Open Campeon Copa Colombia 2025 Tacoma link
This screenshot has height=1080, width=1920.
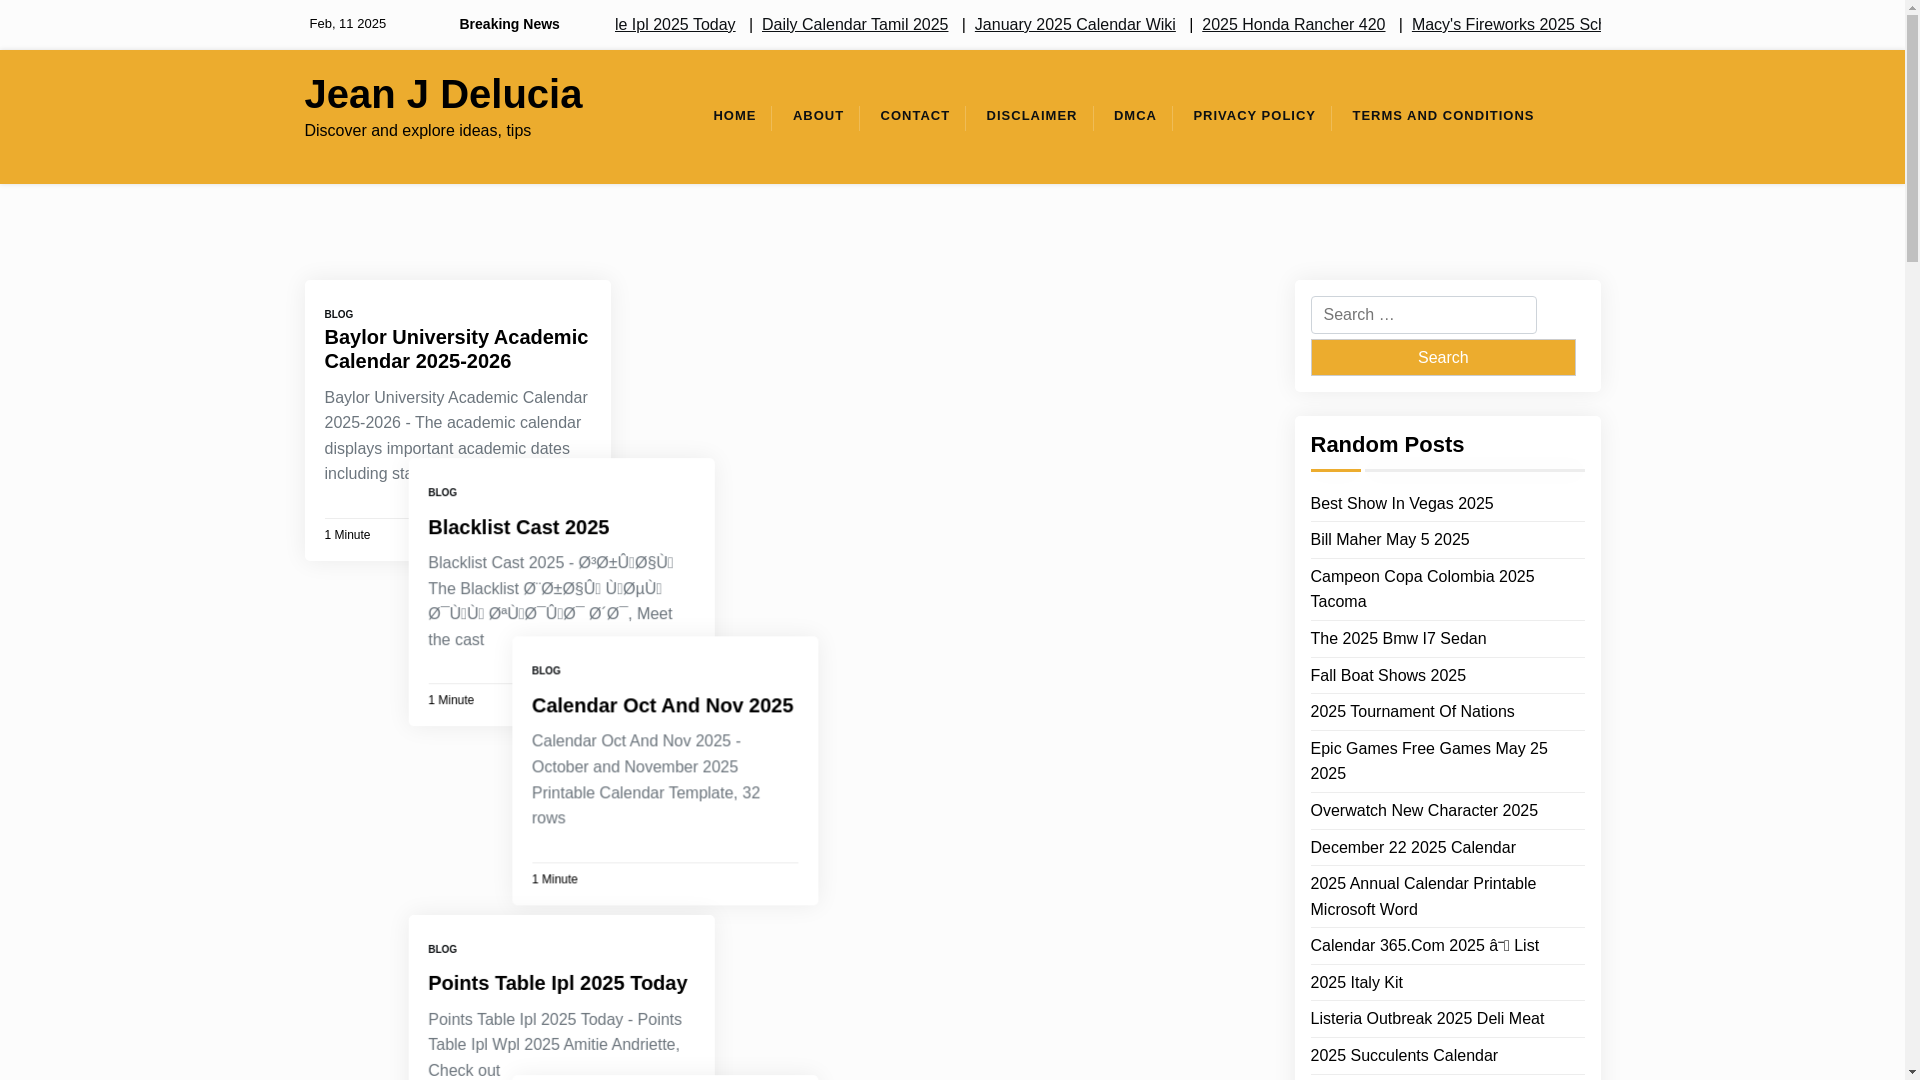pyautogui.click(x=1422, y=589)
